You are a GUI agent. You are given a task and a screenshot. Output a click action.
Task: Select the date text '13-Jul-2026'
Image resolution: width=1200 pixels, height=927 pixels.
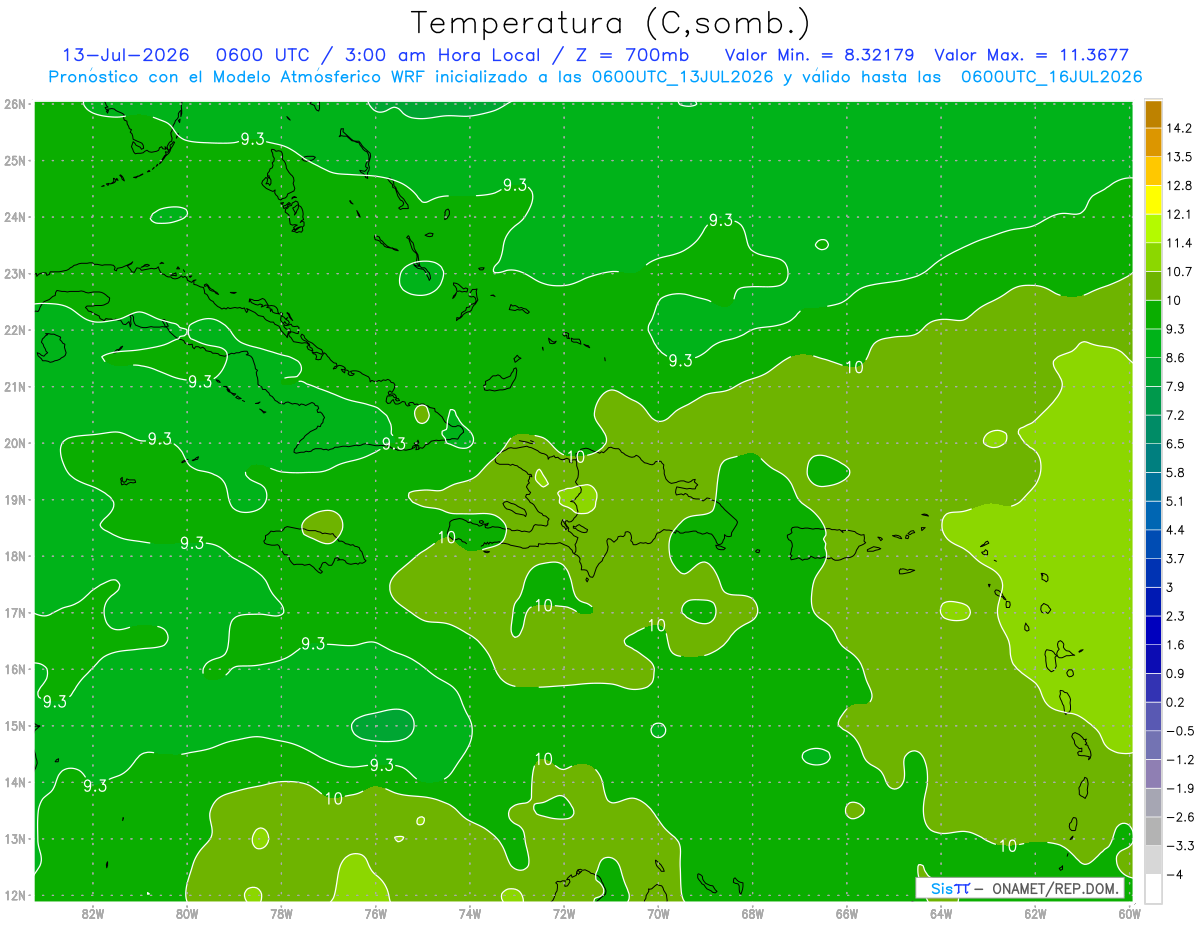126,55
